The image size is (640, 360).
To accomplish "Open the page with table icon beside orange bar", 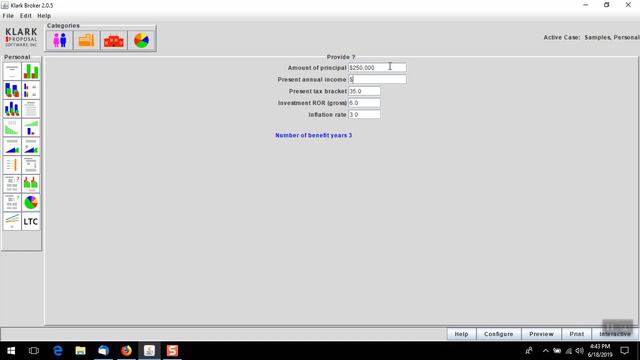I will pos(31,165).
